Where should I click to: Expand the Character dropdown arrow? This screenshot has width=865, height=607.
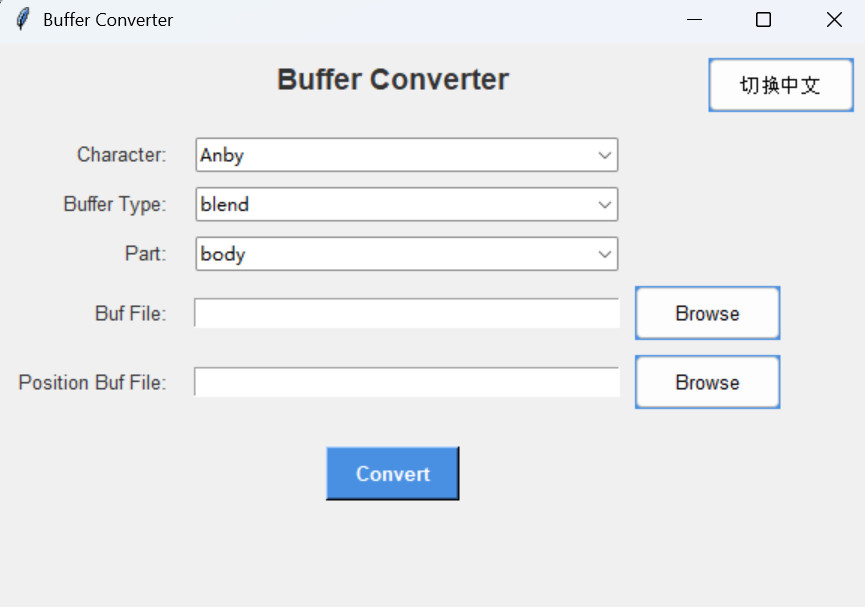604,155
